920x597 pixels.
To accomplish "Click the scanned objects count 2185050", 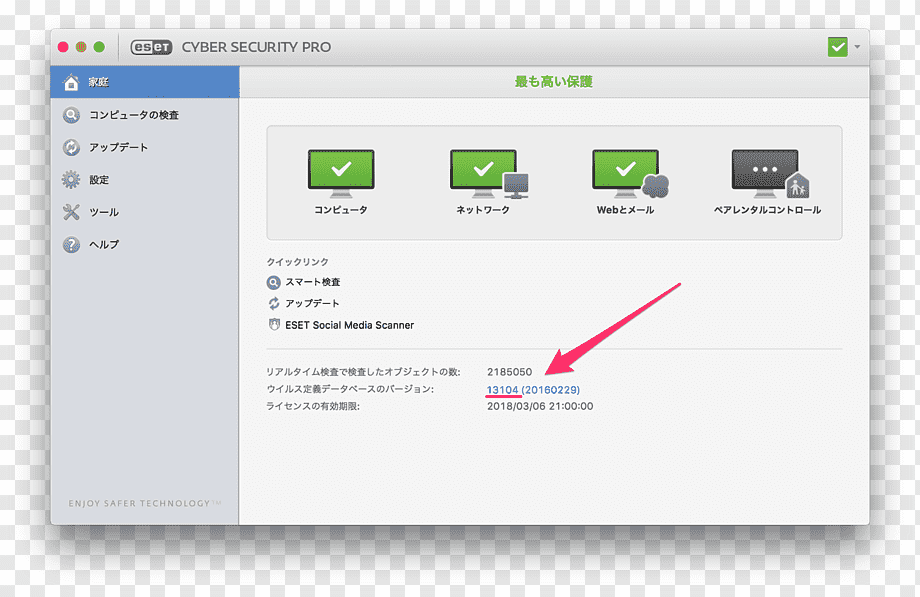I will [509, 372].
